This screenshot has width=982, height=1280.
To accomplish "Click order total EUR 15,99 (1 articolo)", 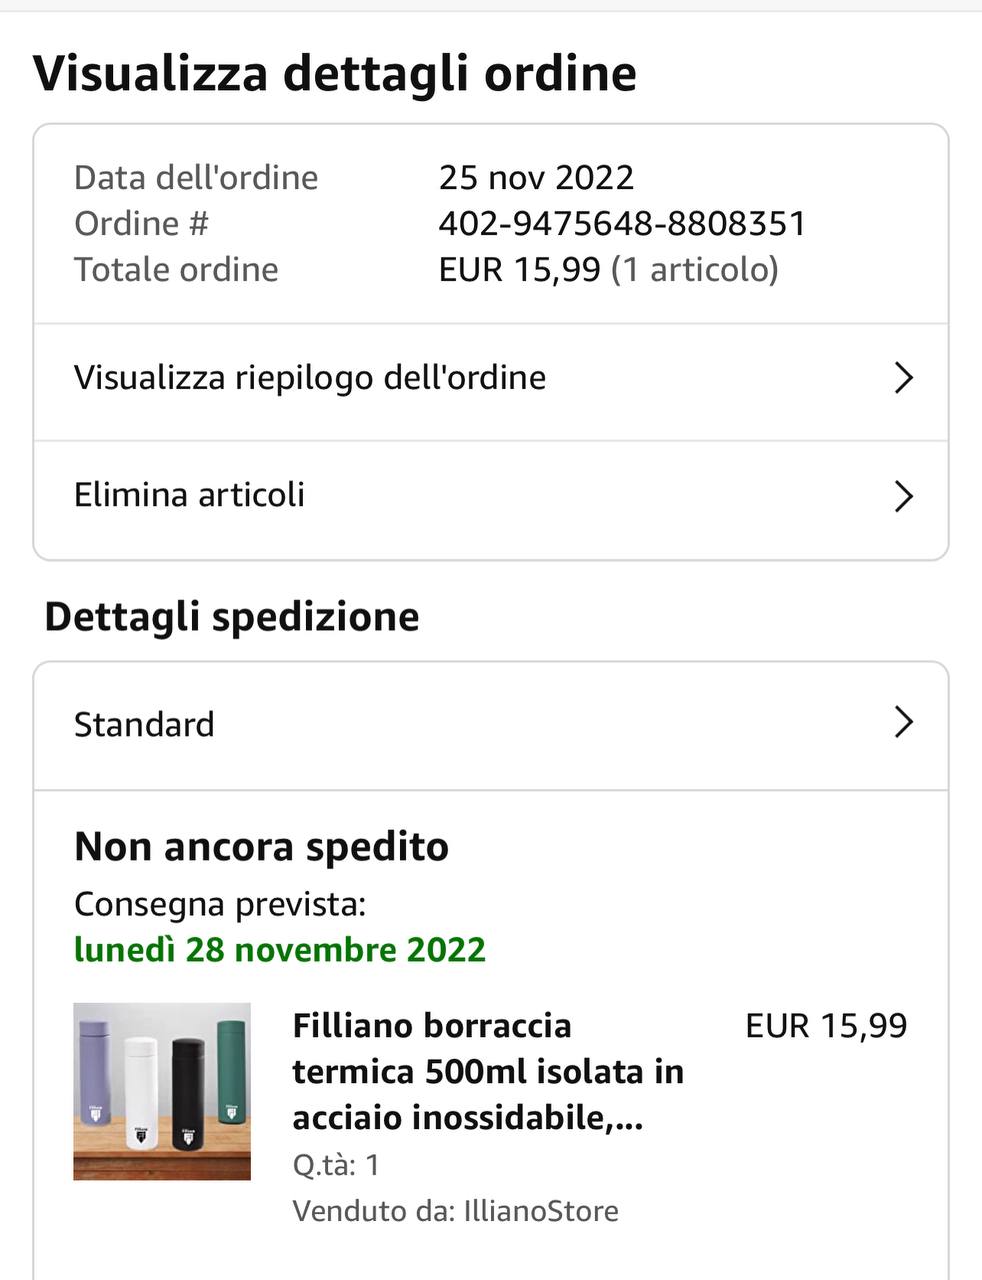I will 608,269.
